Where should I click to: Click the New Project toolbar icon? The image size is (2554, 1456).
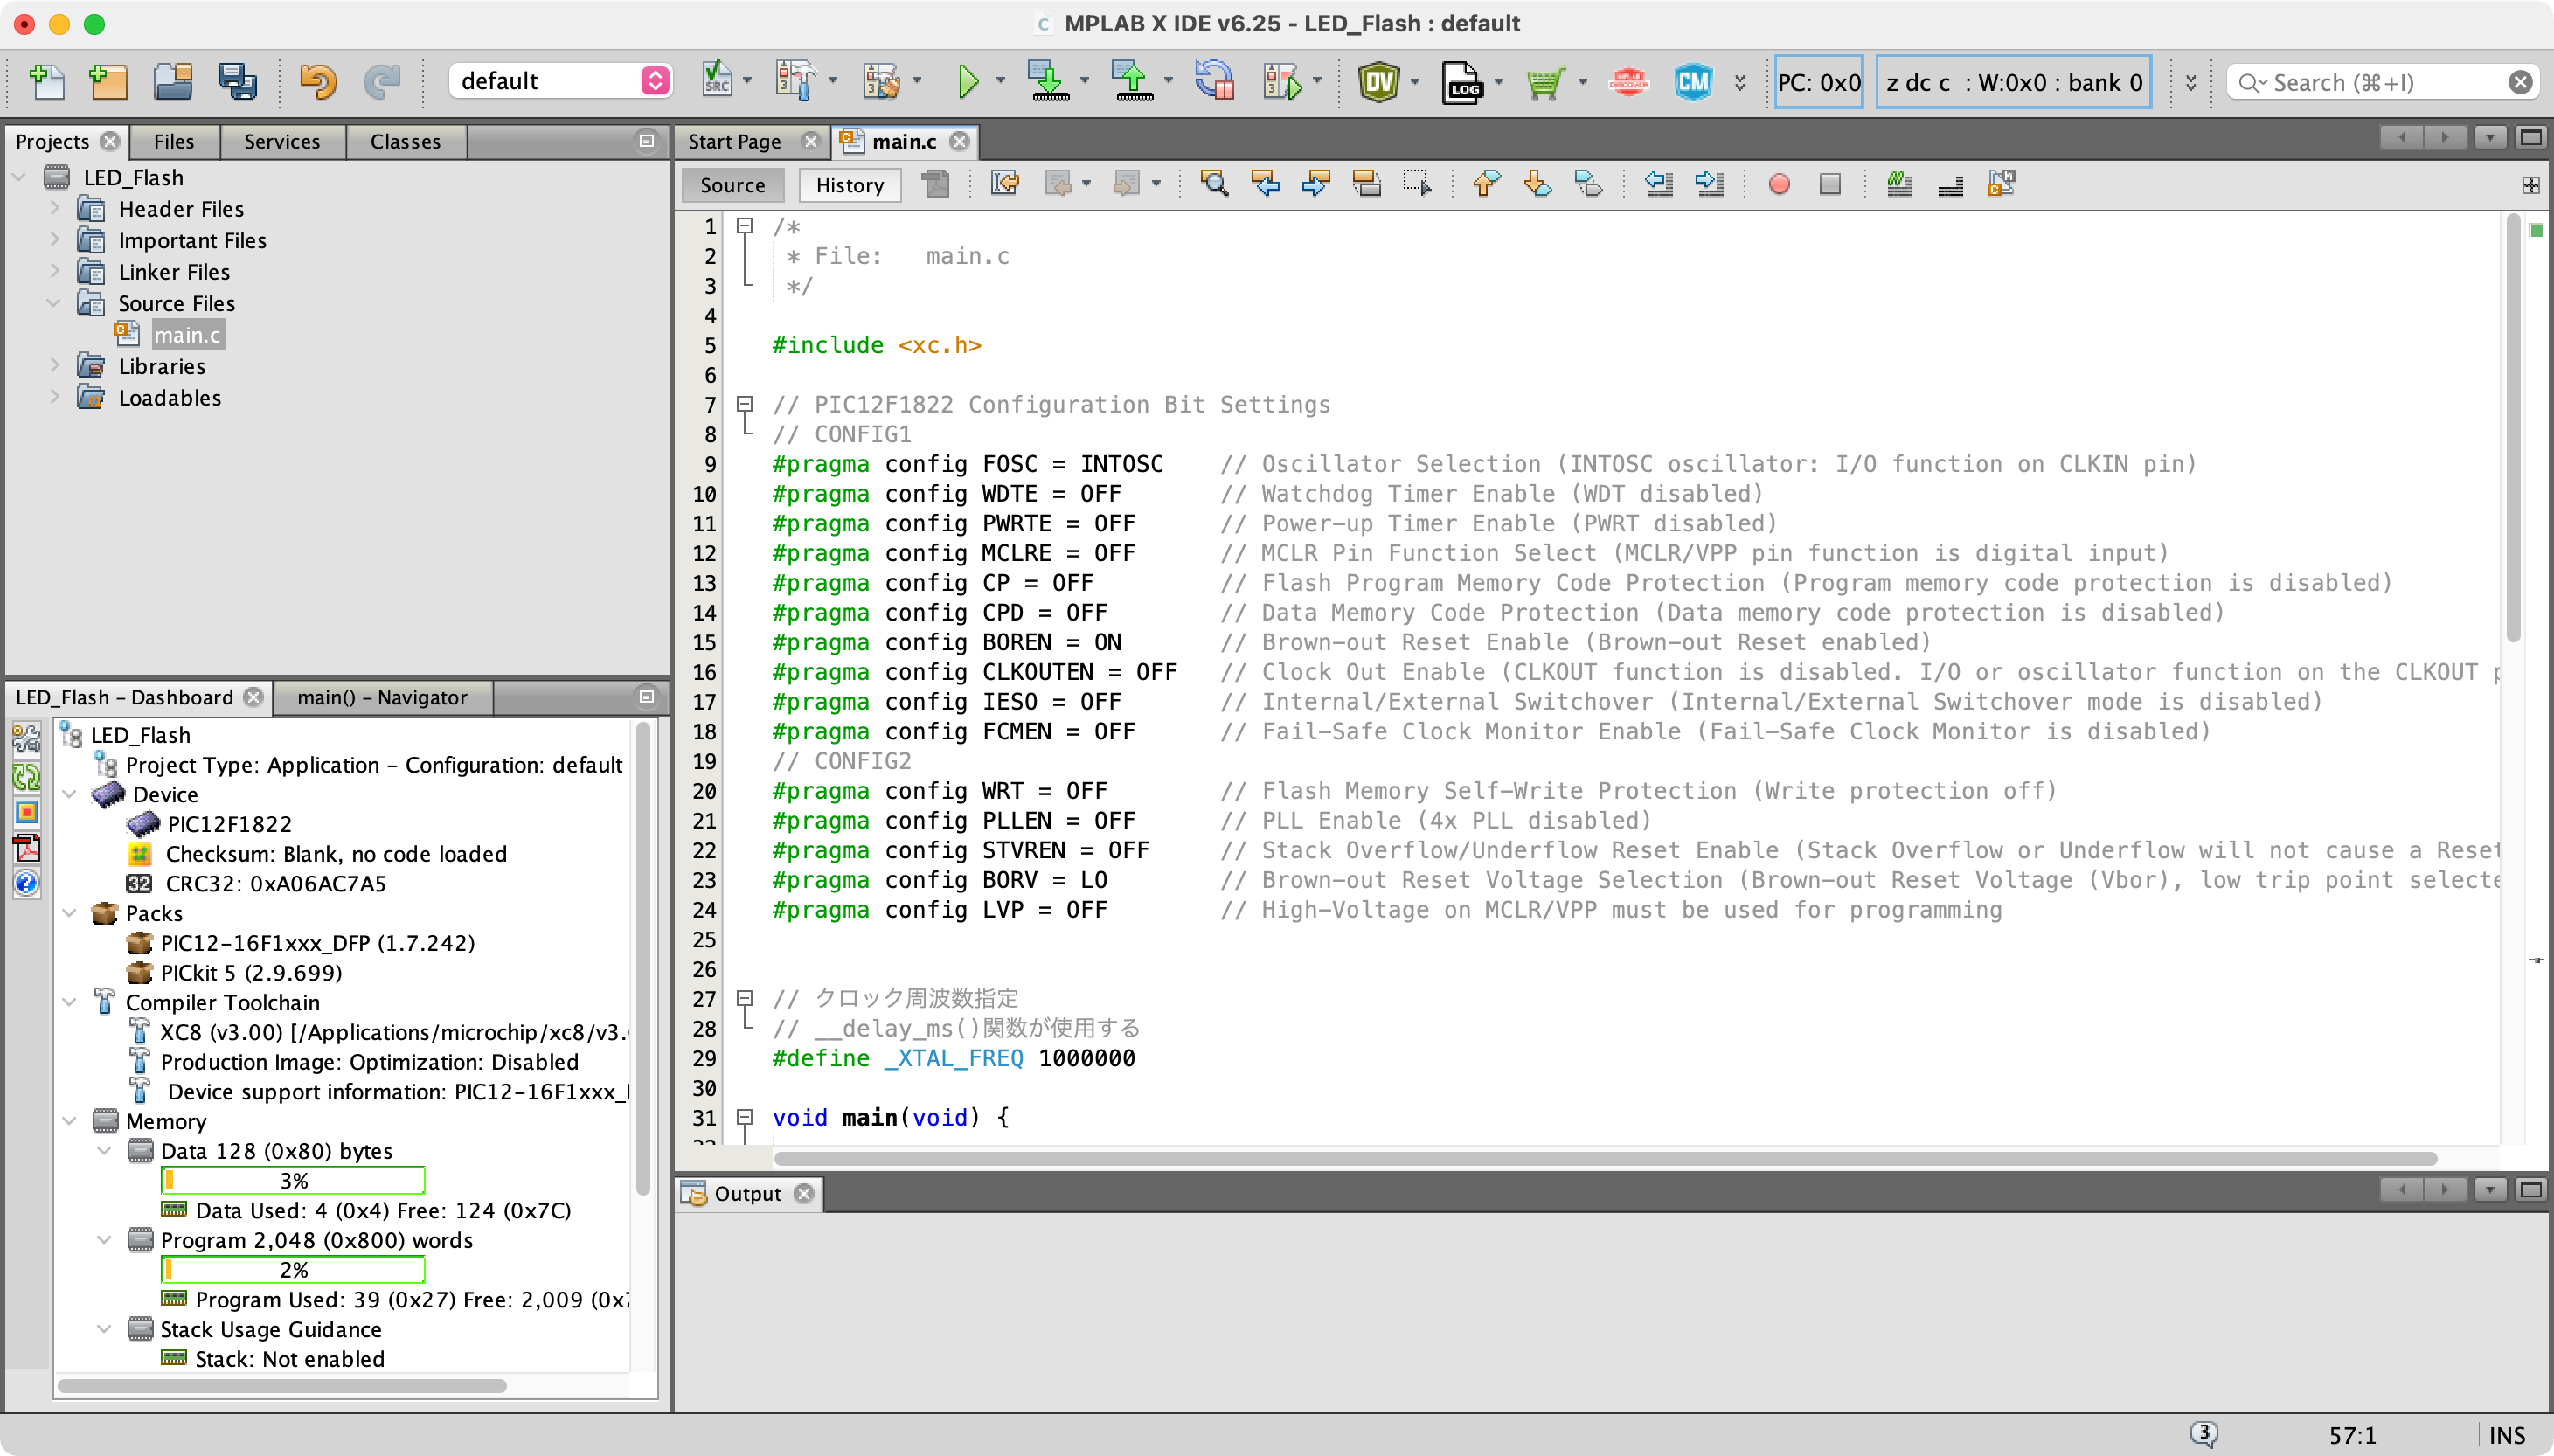pyautogui.click(x=109, y=81)
